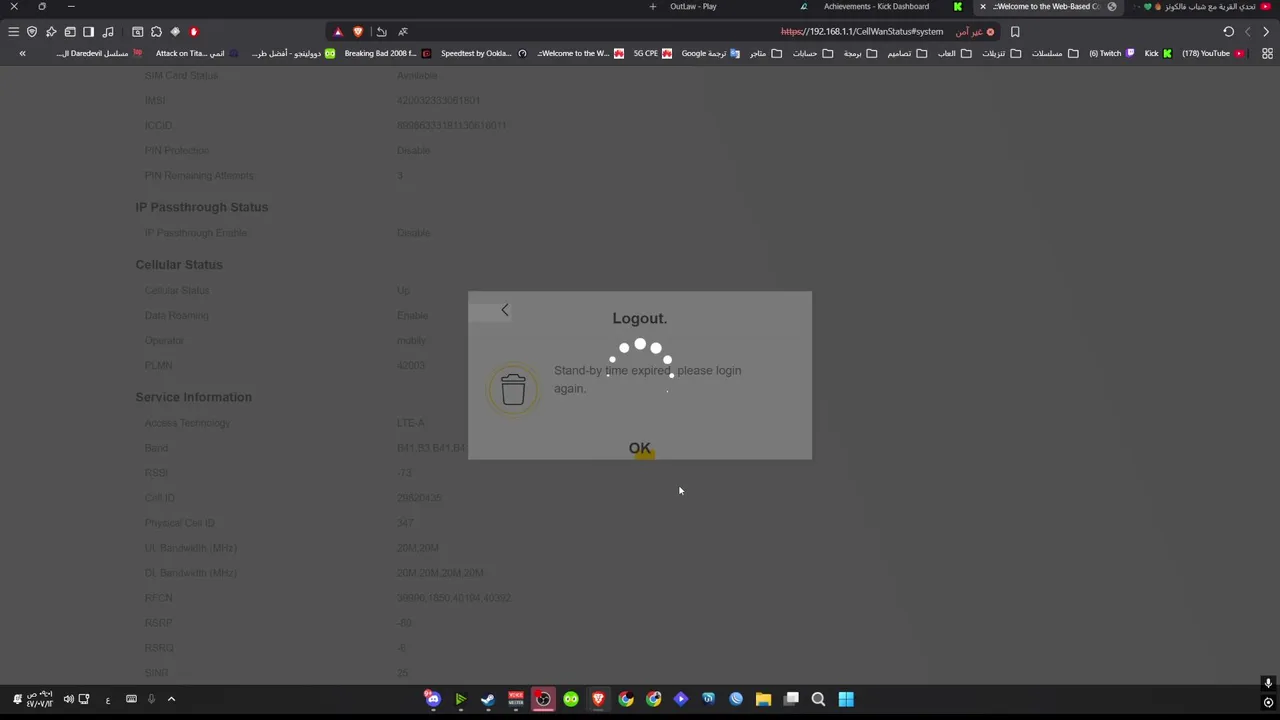
Task: Show hidden system tray icons
Action: [171, 699]
